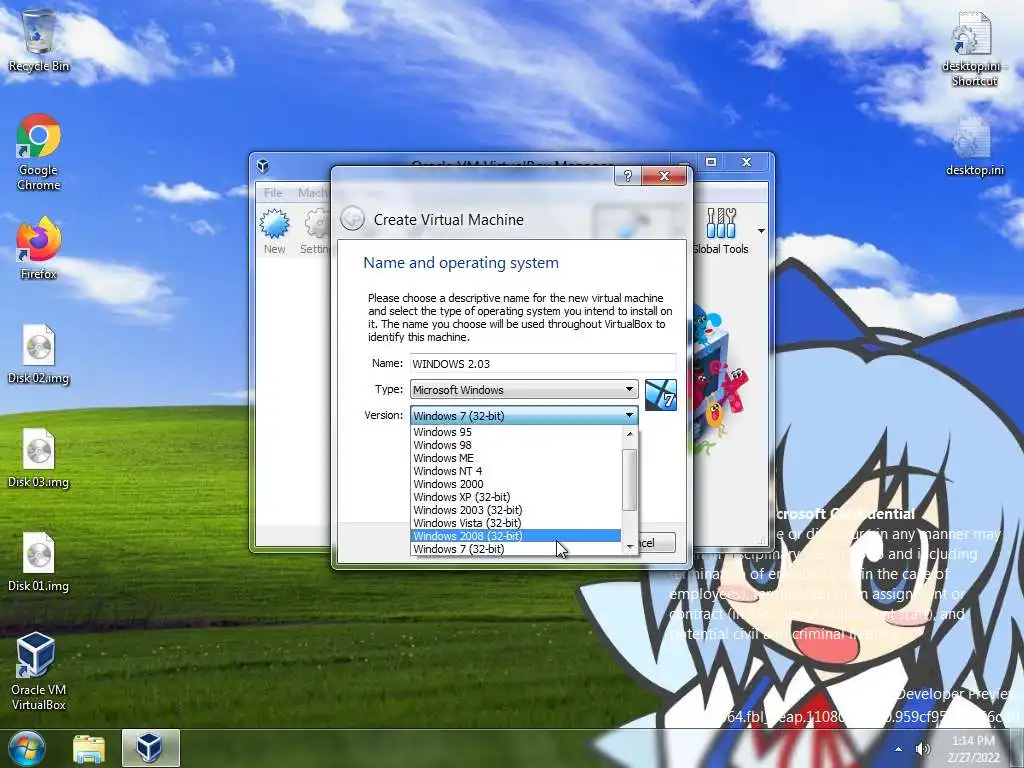Choose Windows XP (32-bit) option

click(516, 497)
